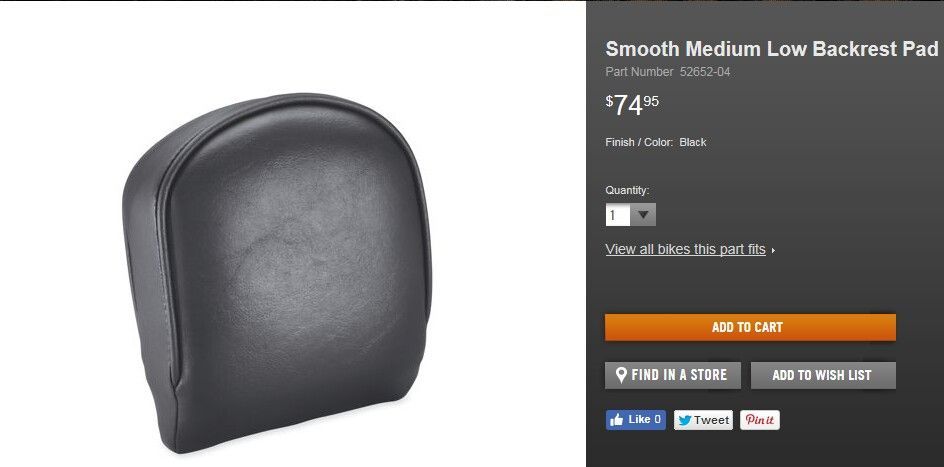Add the backrest pad to the wish list
The image size is (944, 467).
pyautogui.click(x=823, y=375)
